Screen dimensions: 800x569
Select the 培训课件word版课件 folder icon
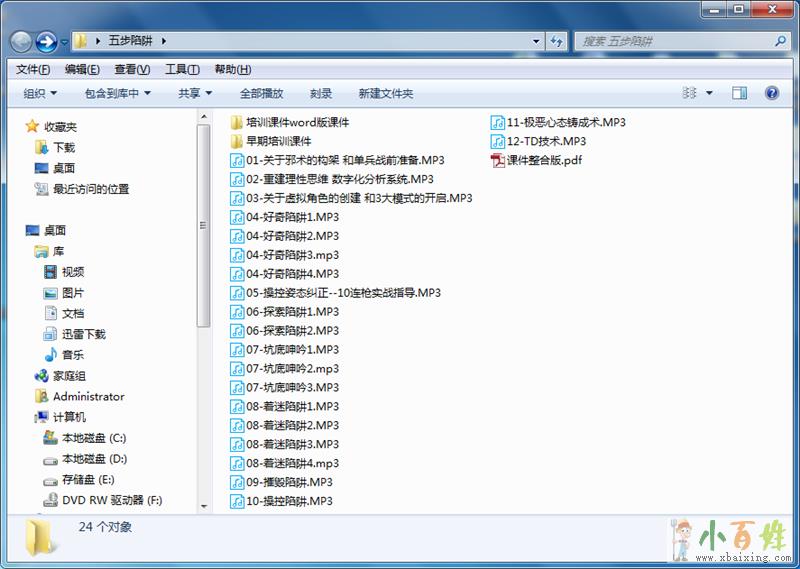tap(237, 122)
